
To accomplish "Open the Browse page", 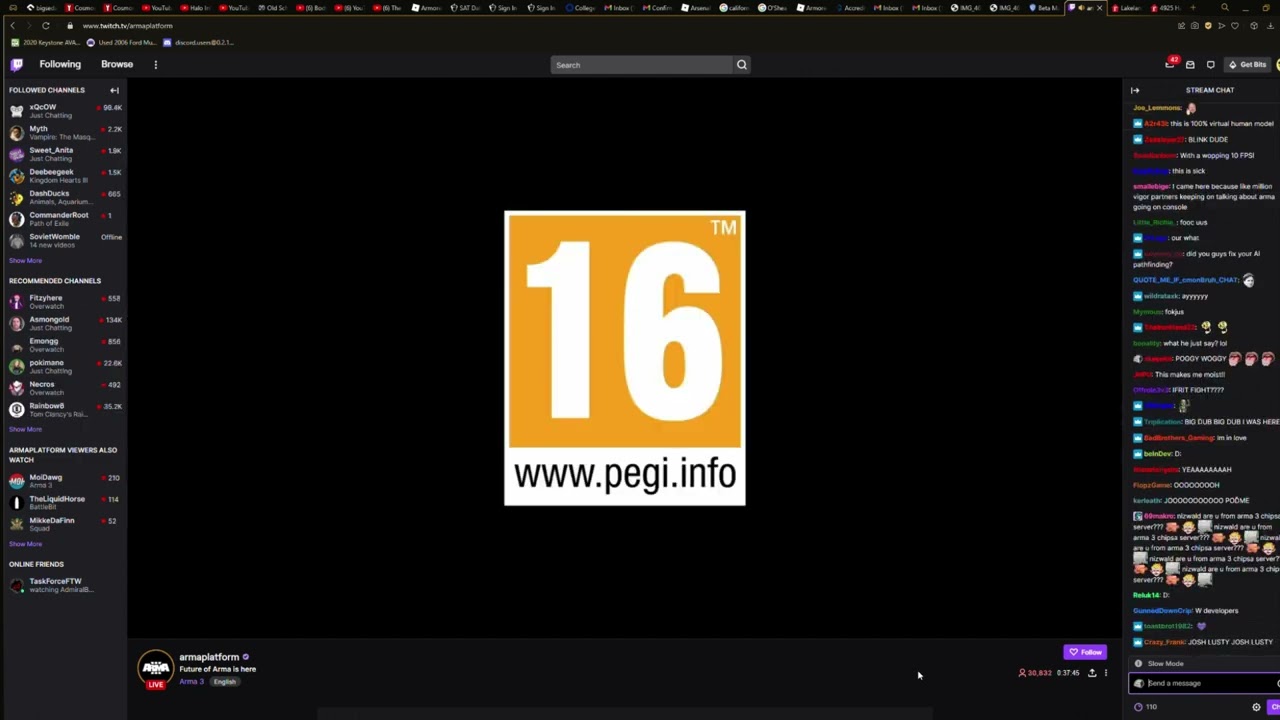I will tap(117, 64).
